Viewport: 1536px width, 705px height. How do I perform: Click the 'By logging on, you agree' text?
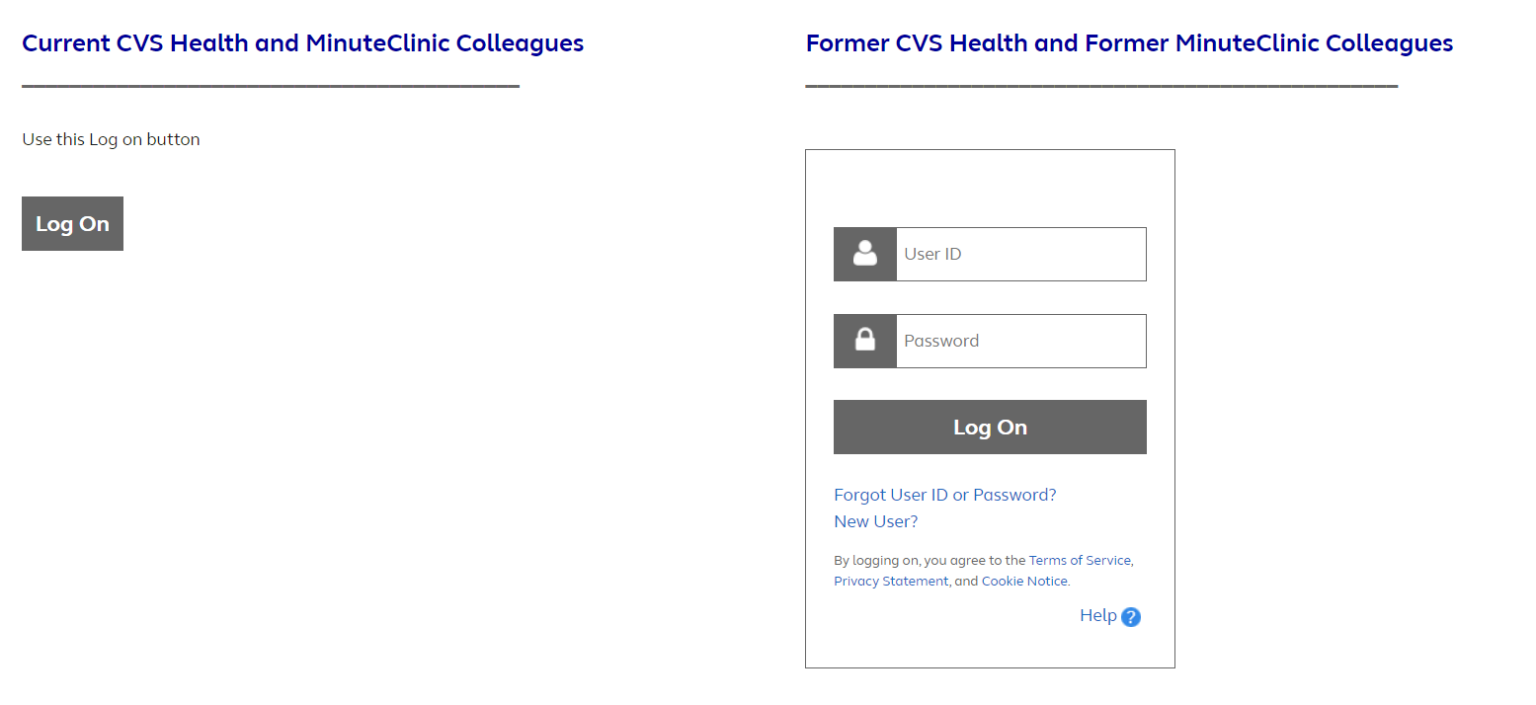click(x=930, y=561)
